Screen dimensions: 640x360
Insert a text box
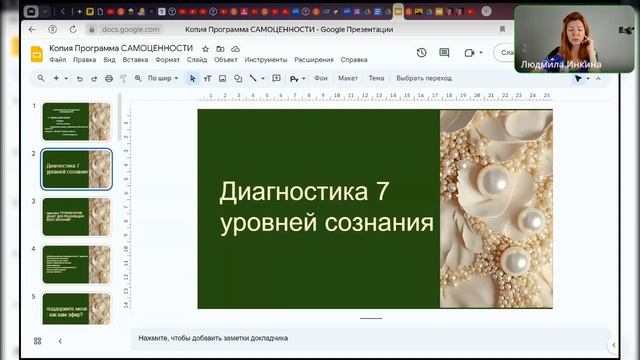tap(207, 78)
